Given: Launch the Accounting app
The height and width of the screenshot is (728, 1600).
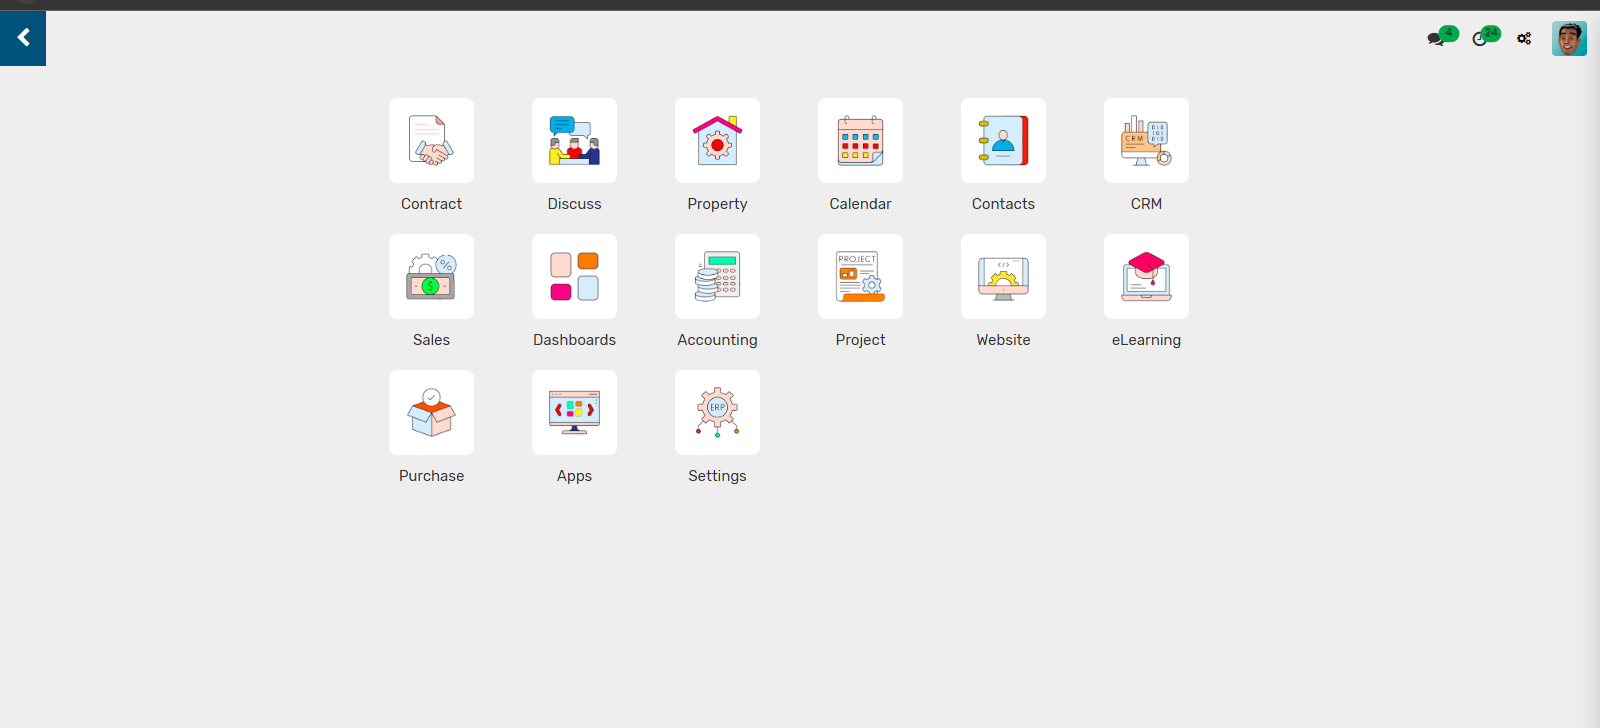Looking at the screenshot, I should click(717, 277).
